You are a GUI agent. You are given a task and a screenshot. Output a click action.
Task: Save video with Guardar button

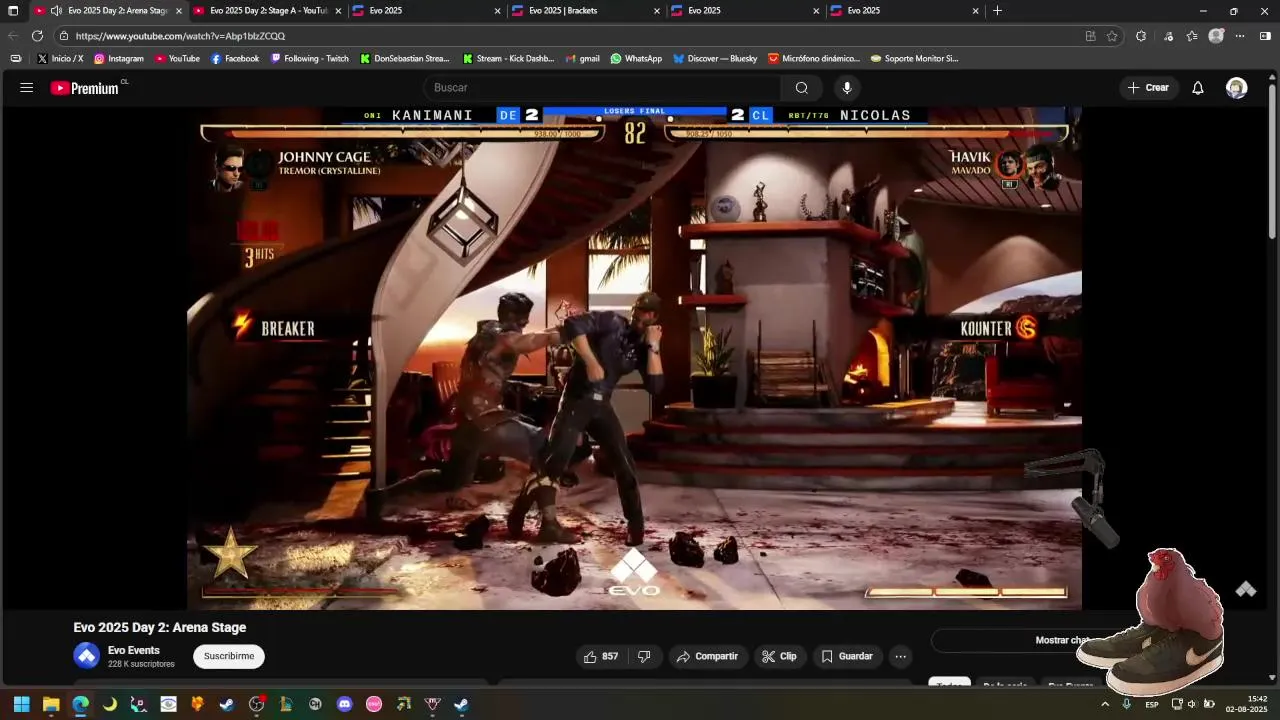coord(847,657)
